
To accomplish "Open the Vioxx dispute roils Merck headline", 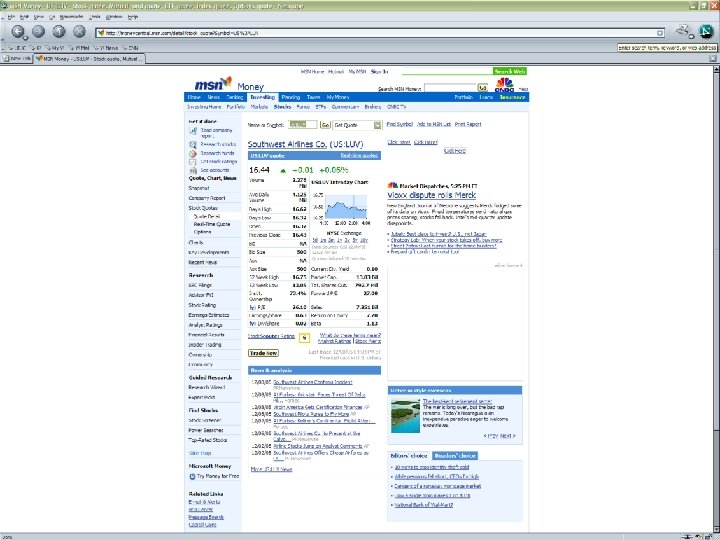I will 431,195.
